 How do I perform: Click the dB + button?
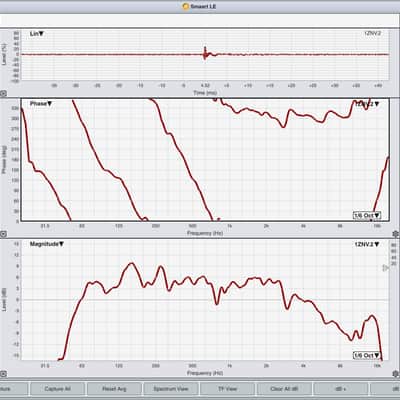coord(341,389)
